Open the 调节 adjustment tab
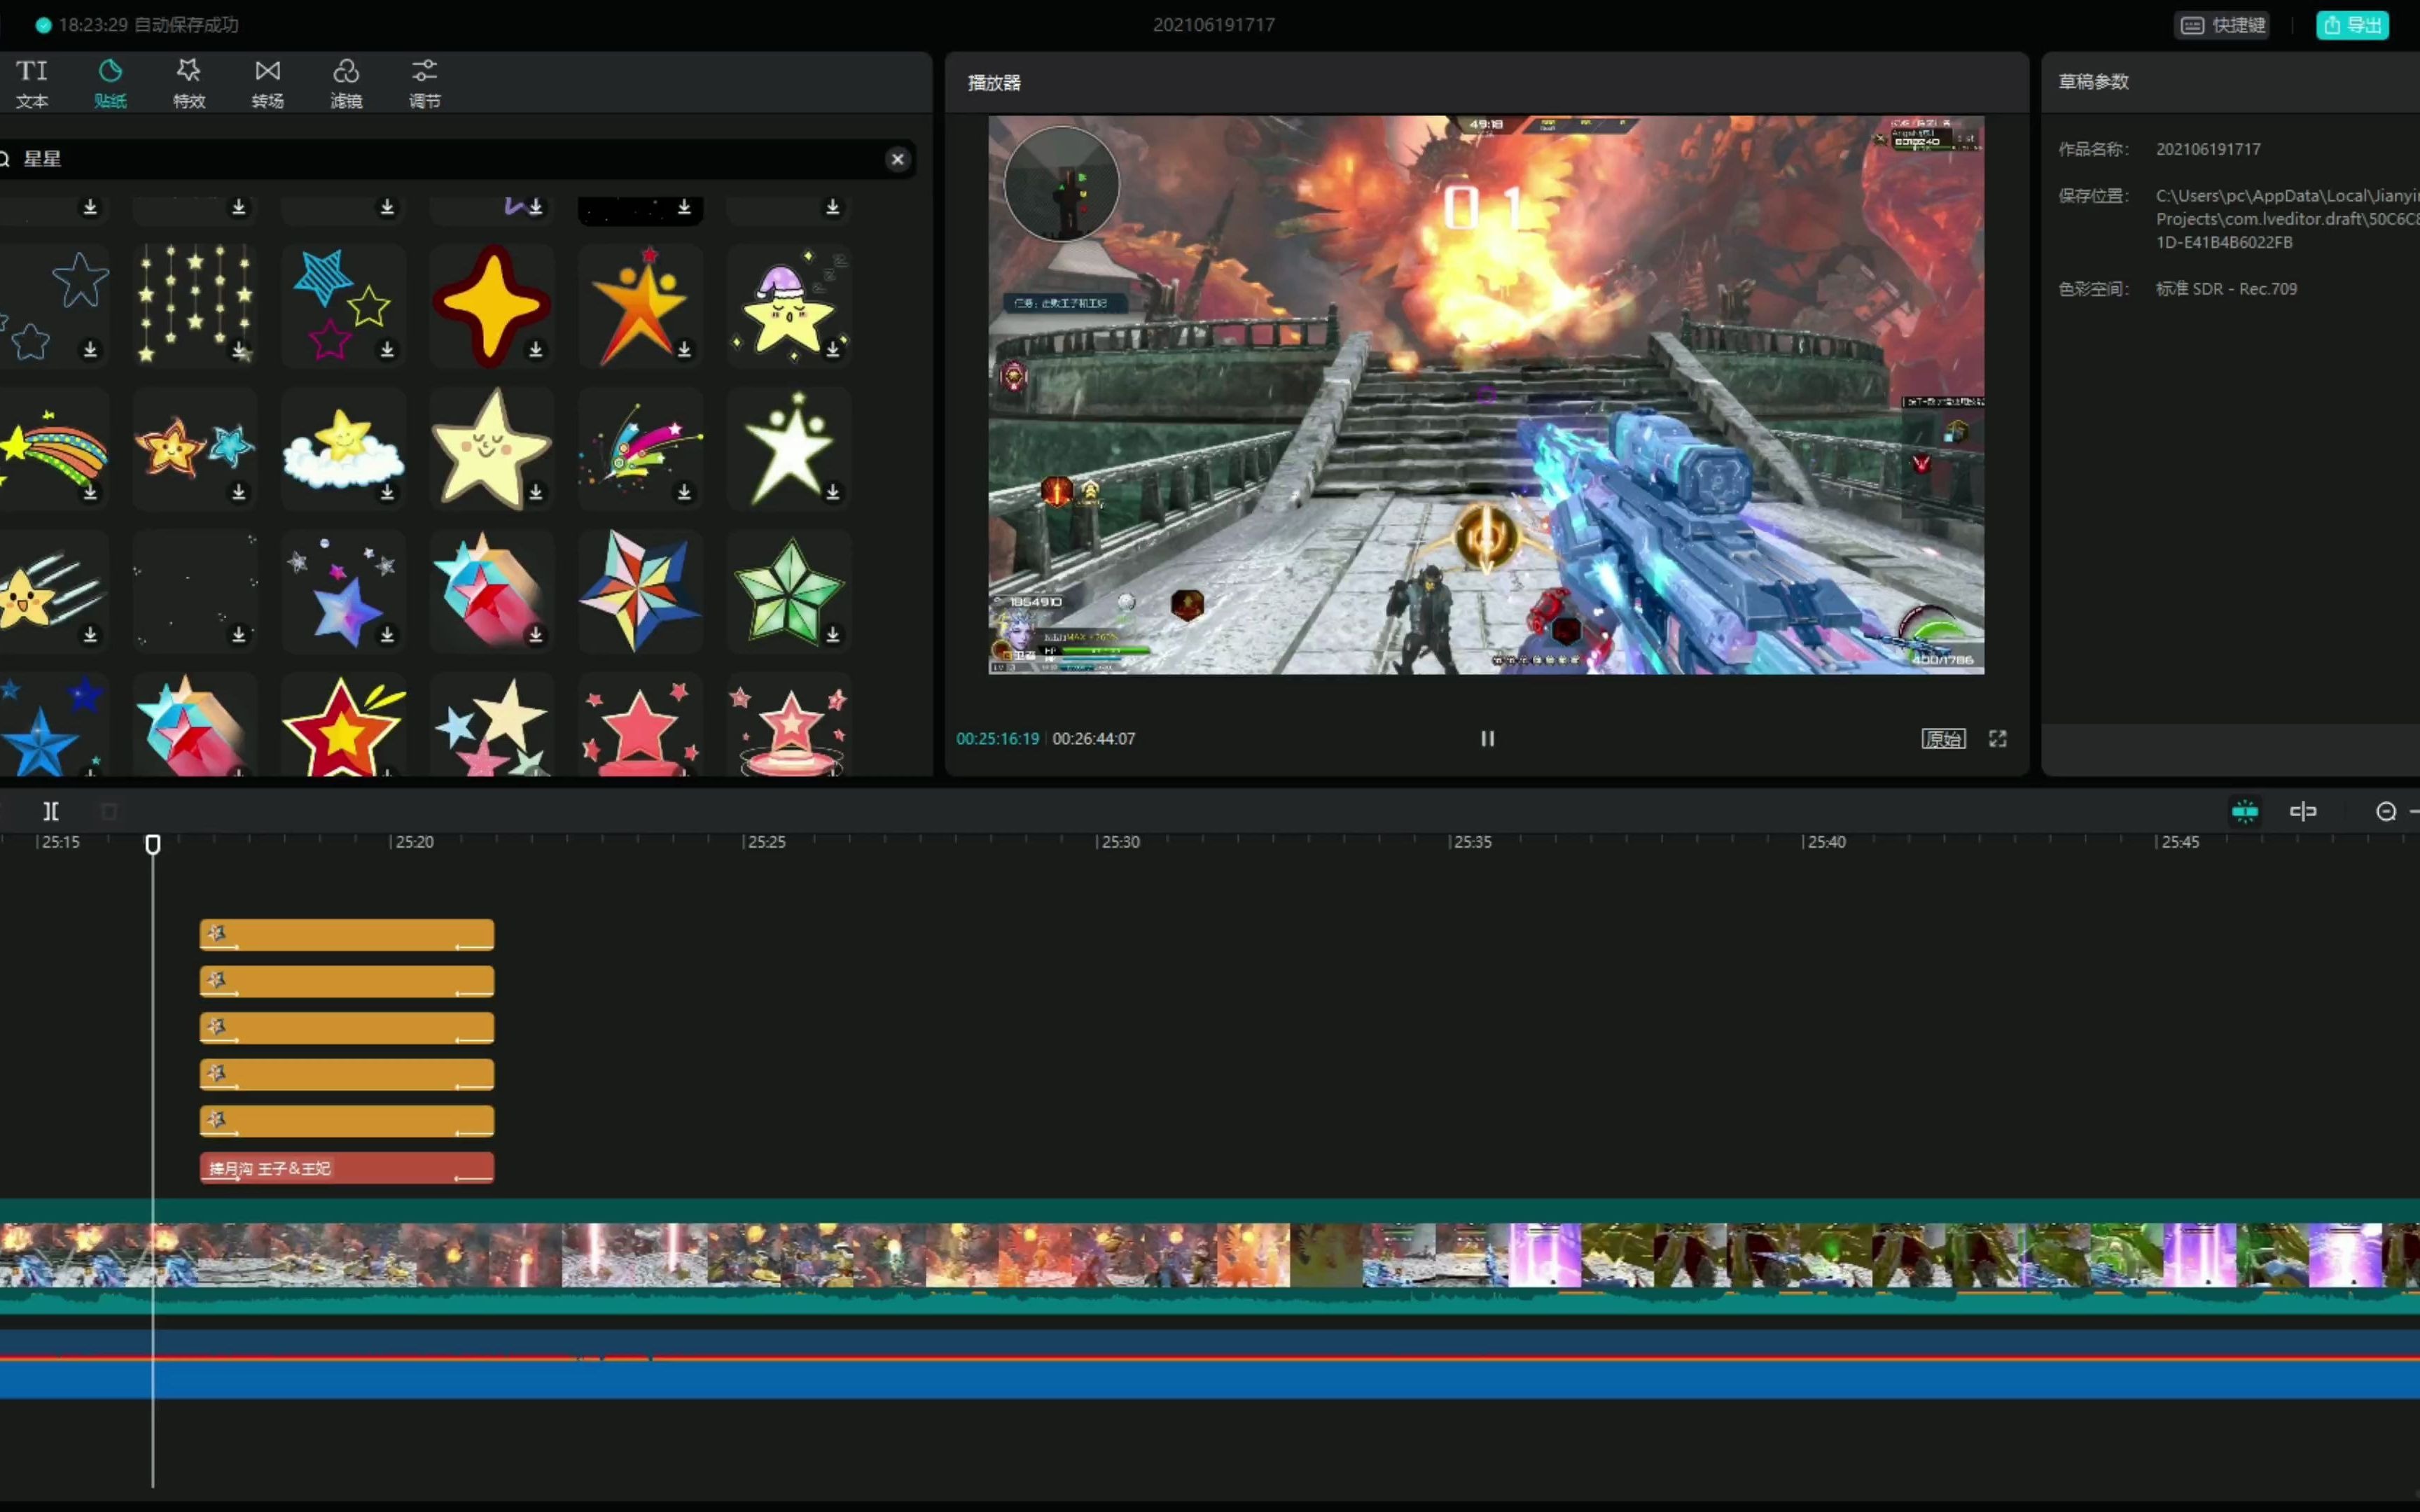The image size is (2420, 1512). click(424, 83)
